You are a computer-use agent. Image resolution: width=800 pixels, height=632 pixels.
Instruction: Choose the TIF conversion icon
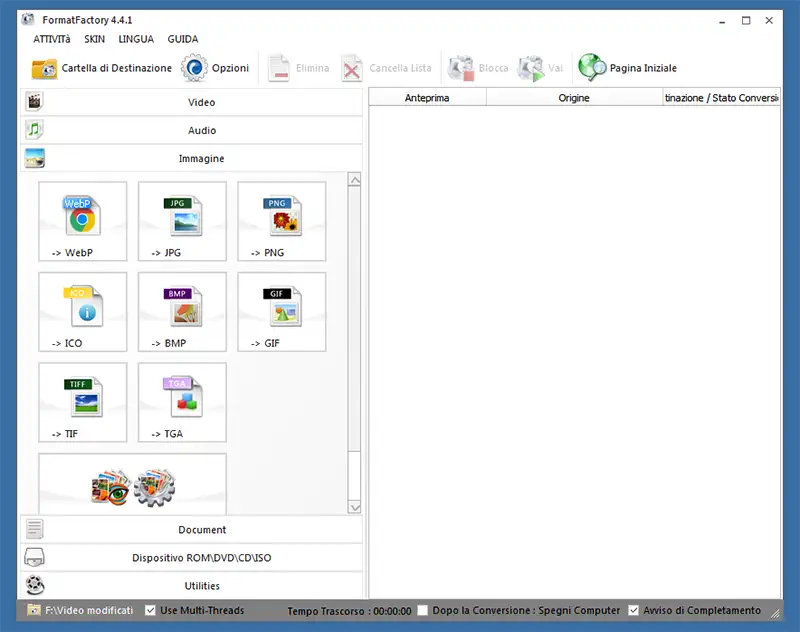pos(83,397)
